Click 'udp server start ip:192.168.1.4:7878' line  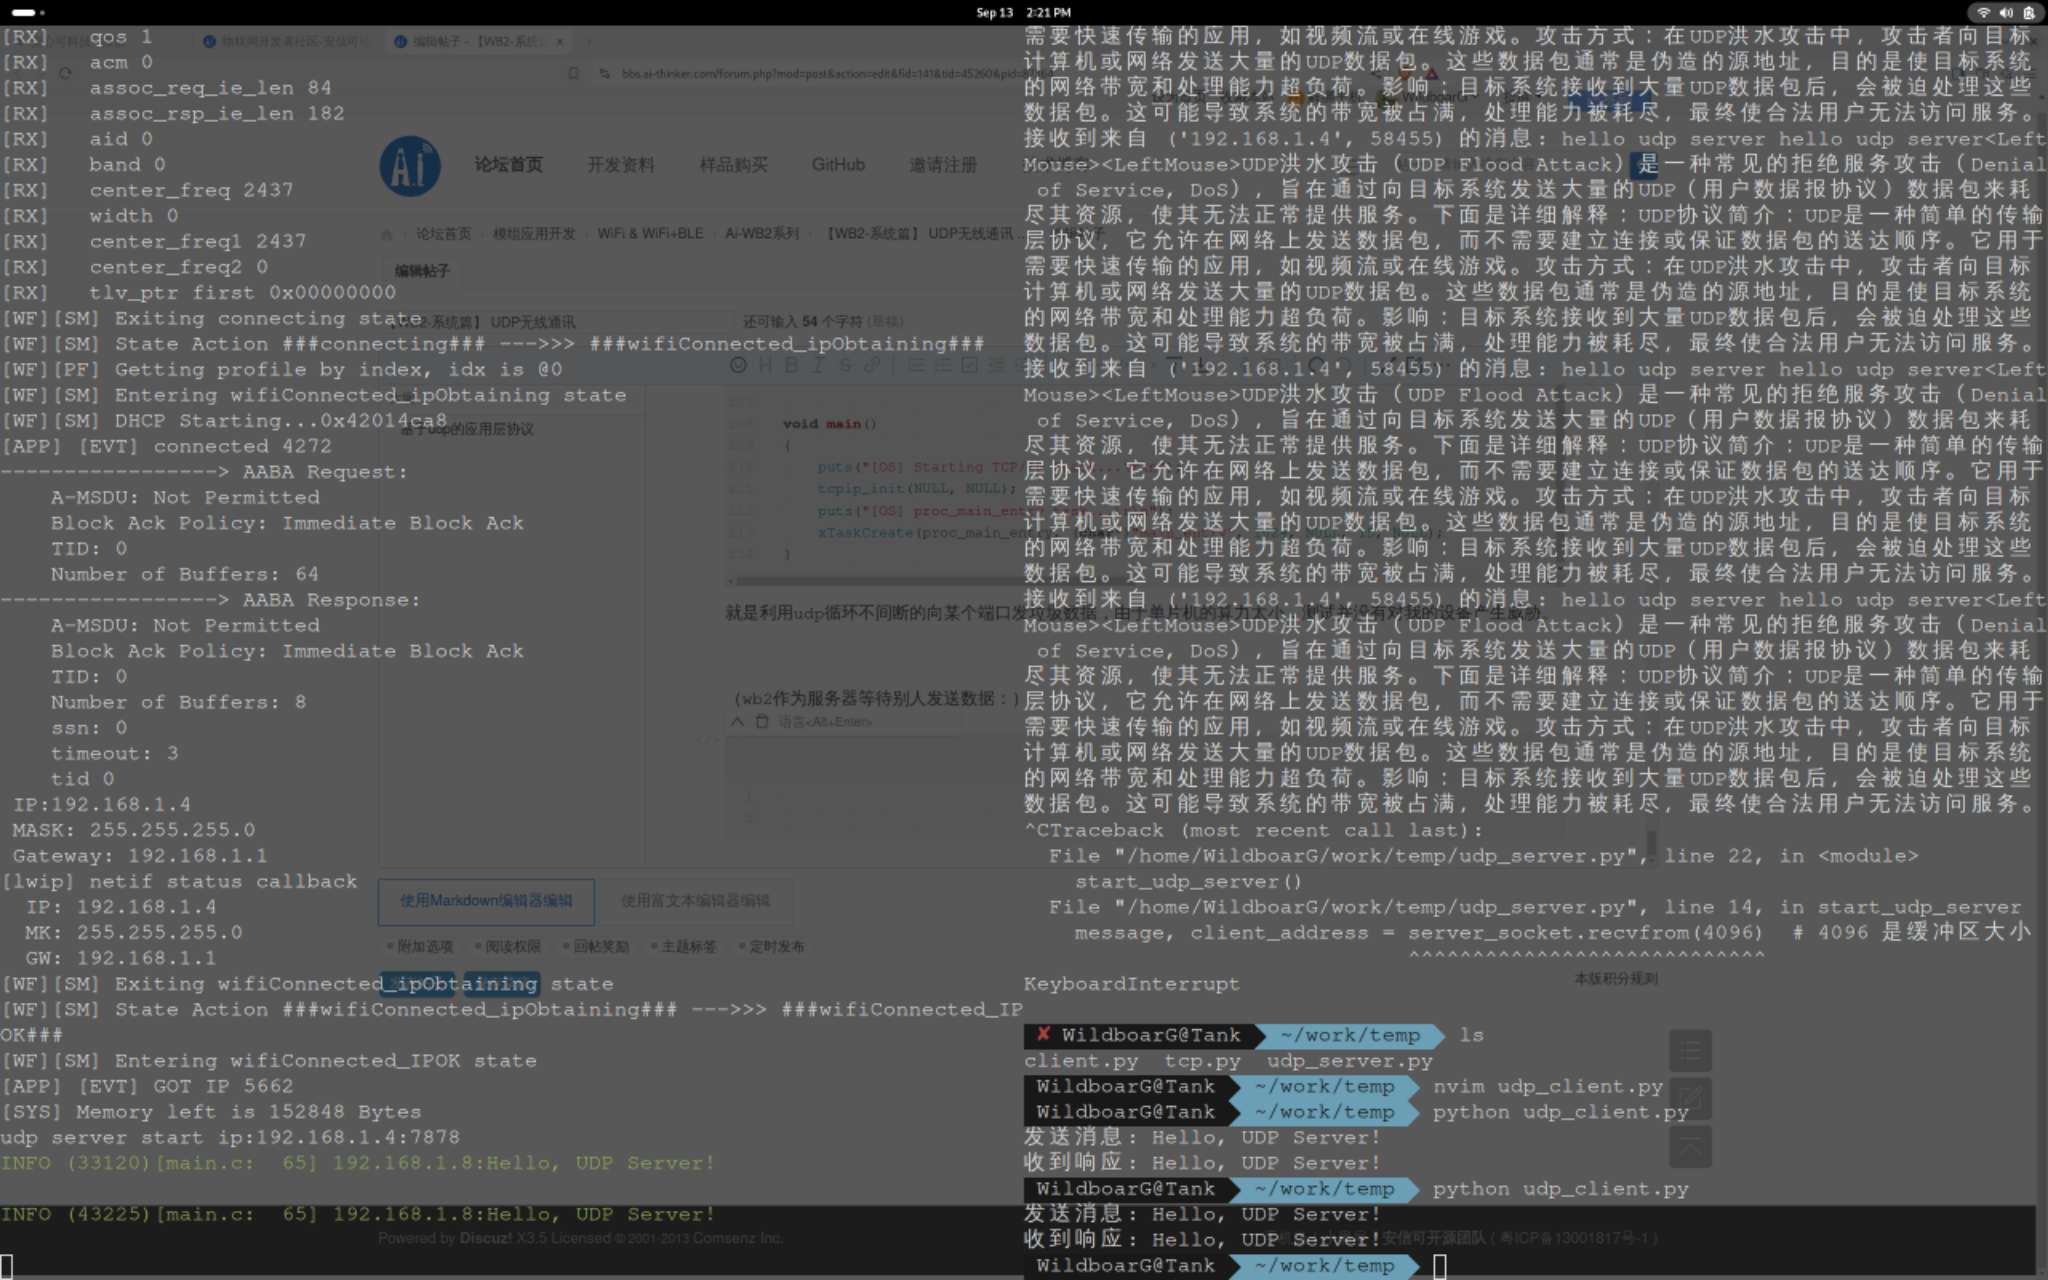click(230, 1138)
